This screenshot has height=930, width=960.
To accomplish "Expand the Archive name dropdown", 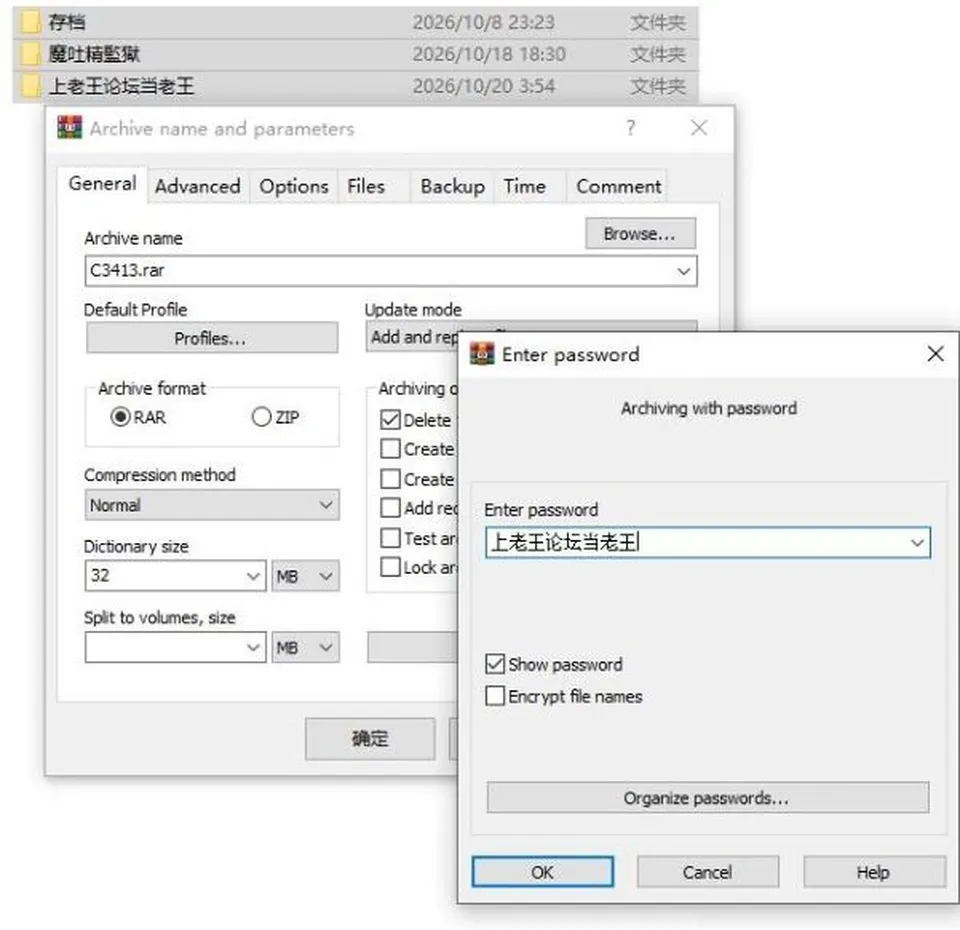I will pos(684,271).
